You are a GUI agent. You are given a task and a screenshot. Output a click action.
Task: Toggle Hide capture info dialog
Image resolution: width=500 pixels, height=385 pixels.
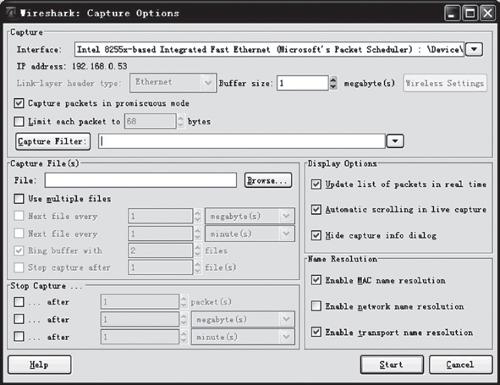316,235
